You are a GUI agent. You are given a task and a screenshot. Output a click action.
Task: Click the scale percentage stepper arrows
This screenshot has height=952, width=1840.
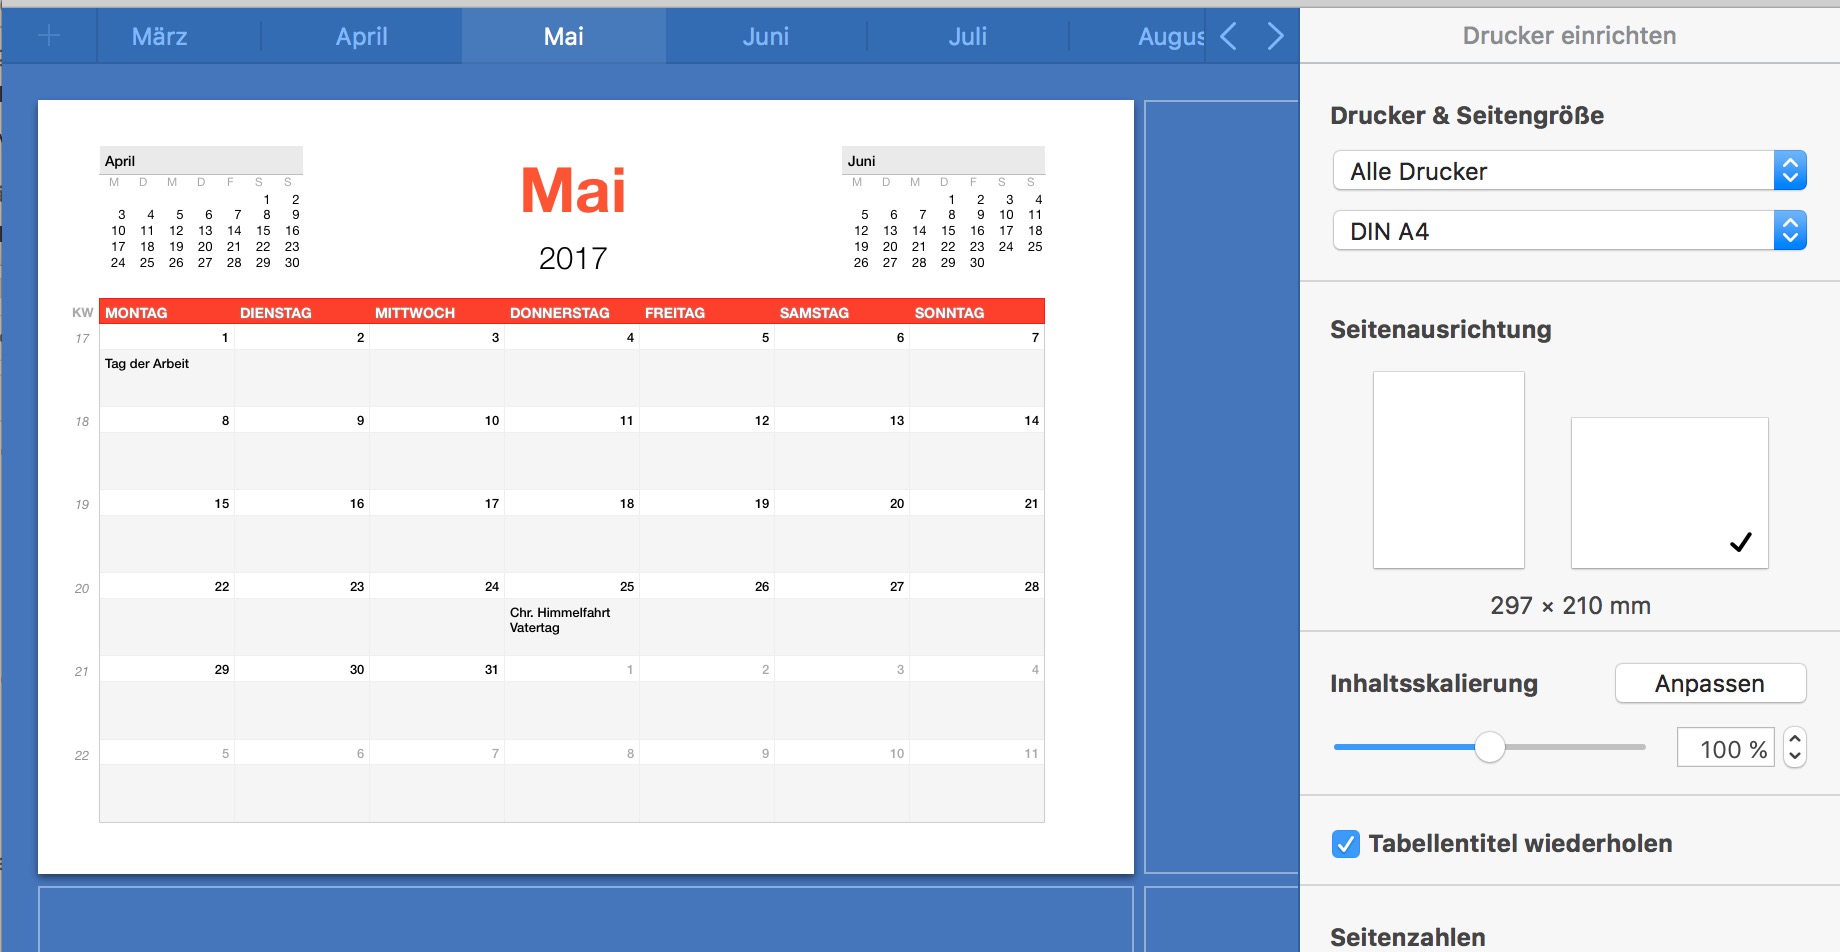[x=1795, y=748]
